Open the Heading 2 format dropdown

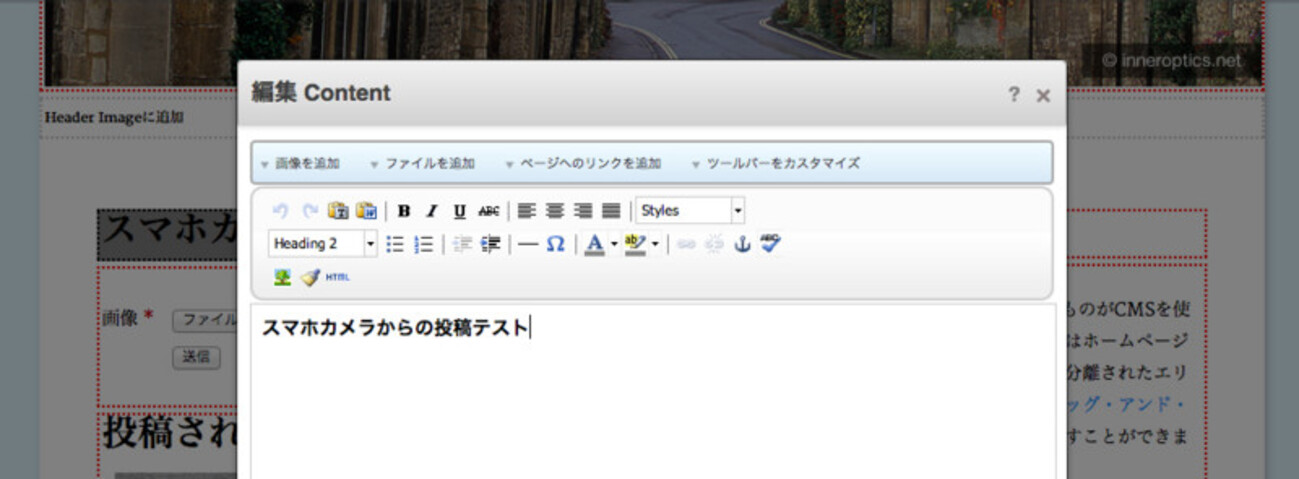click(x=322, y=244)
